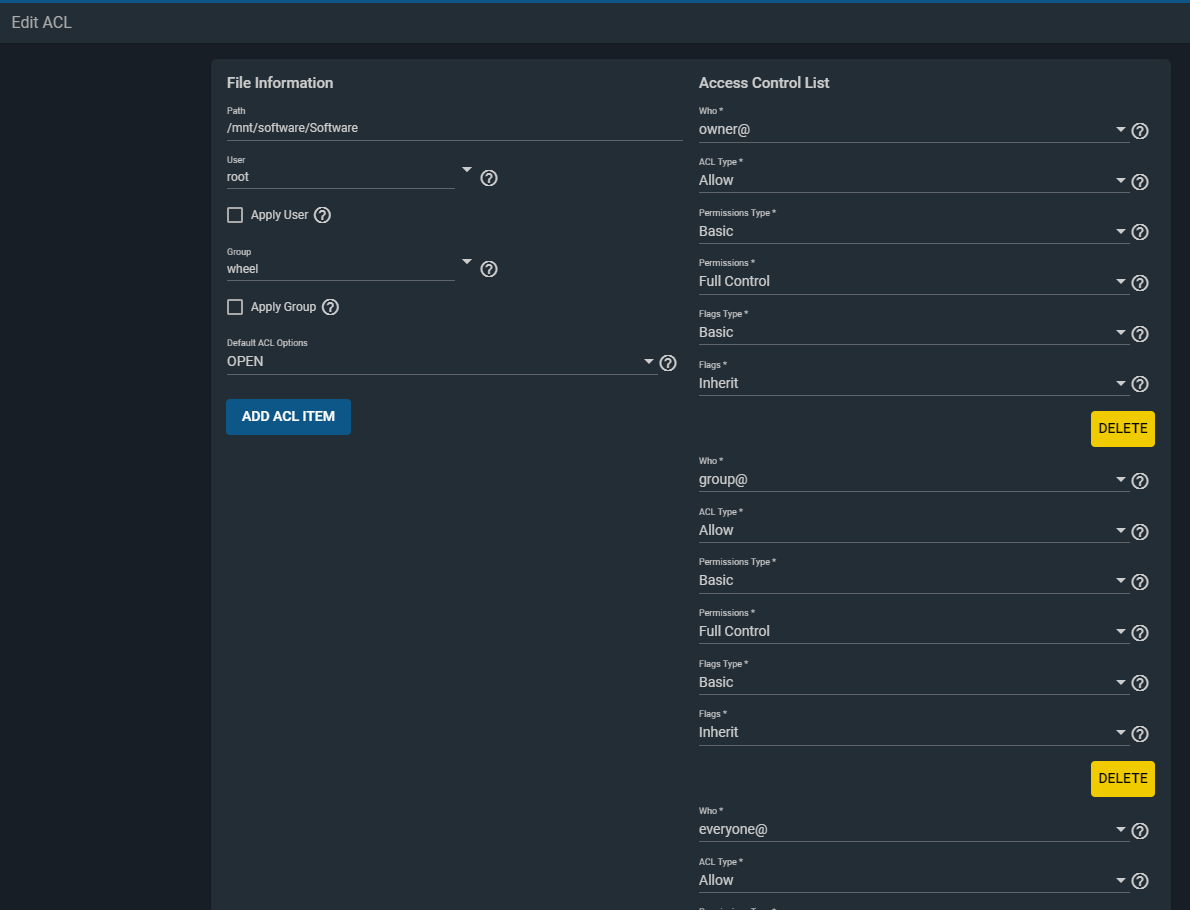Click help icon next to User field
1190x910 pixels.
click(x=489, y=178)
